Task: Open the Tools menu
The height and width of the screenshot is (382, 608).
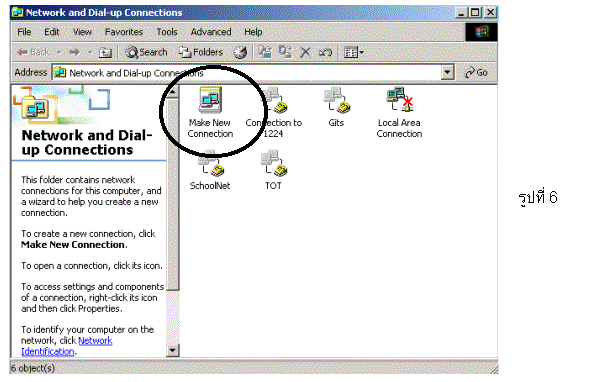Action: click(x=167, y=32)
